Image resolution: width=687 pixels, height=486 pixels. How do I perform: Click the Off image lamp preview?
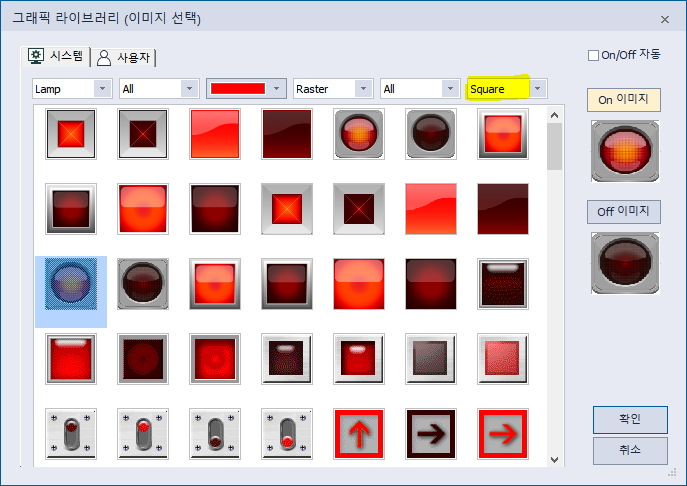click(625, 263)
